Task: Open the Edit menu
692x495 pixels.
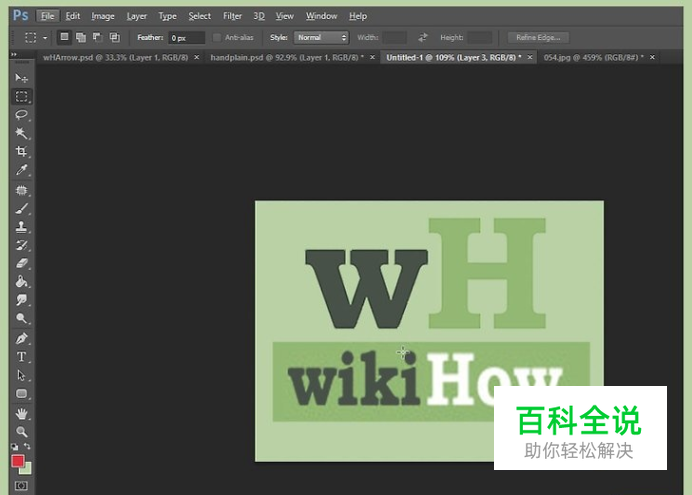Action: (73, 16)
